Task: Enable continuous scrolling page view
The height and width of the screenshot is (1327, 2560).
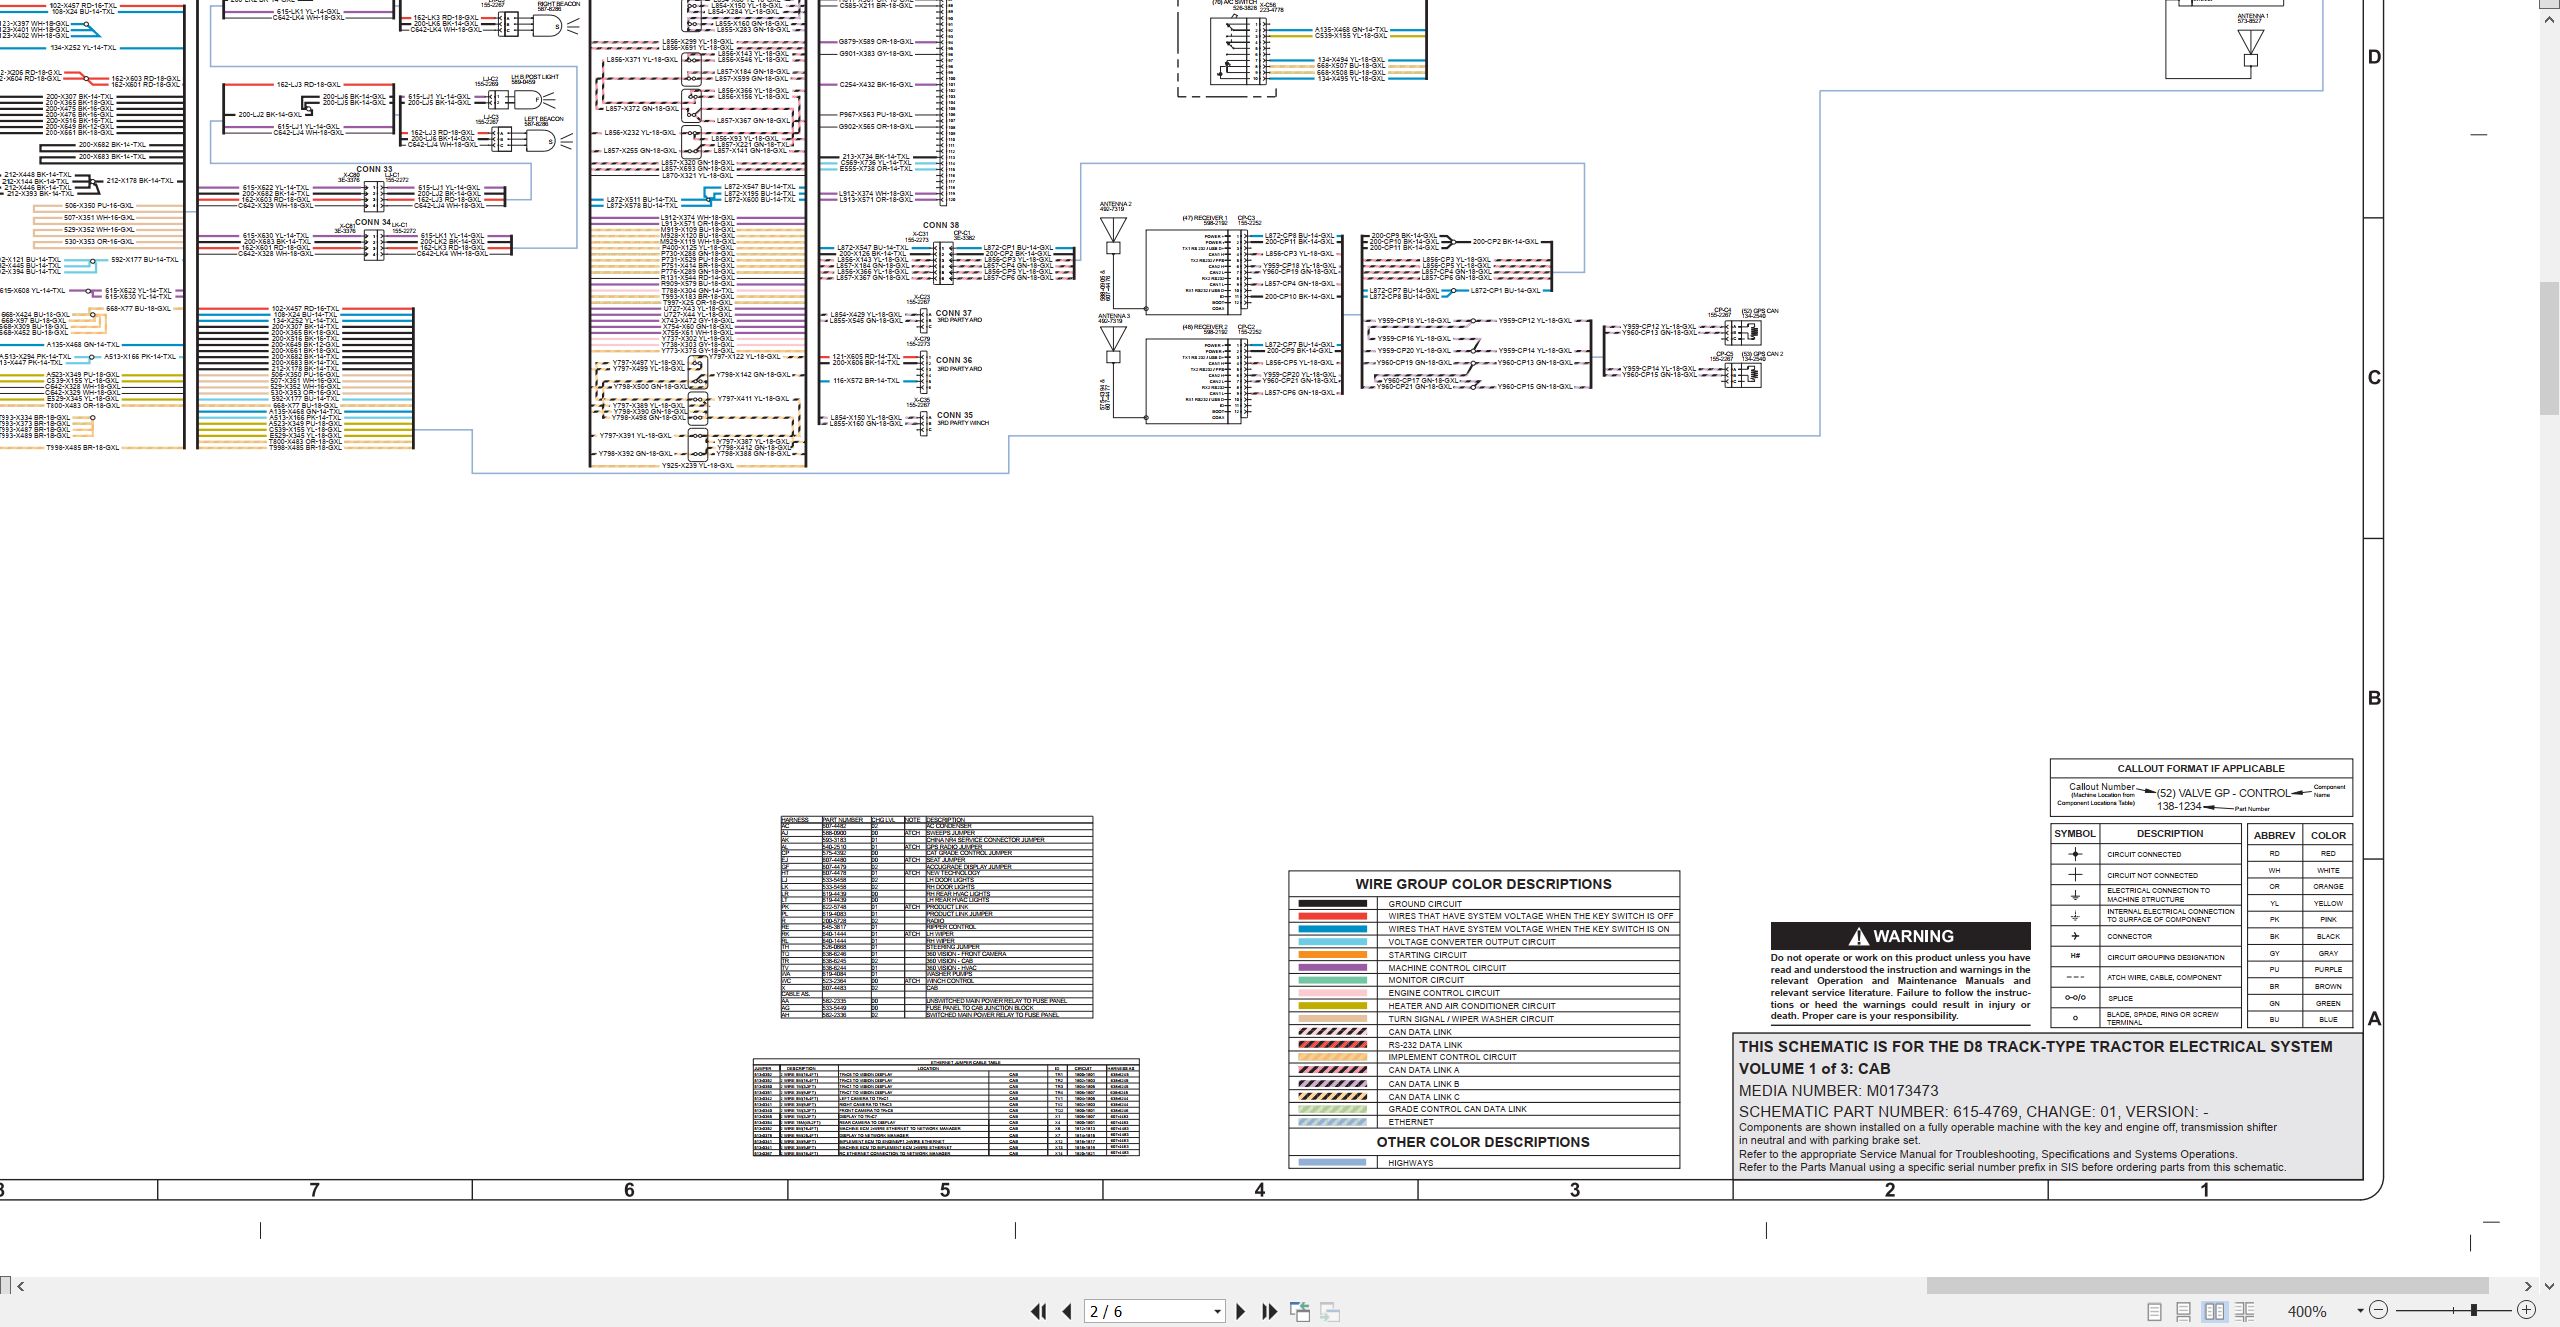Action: coord(2184,1311)
